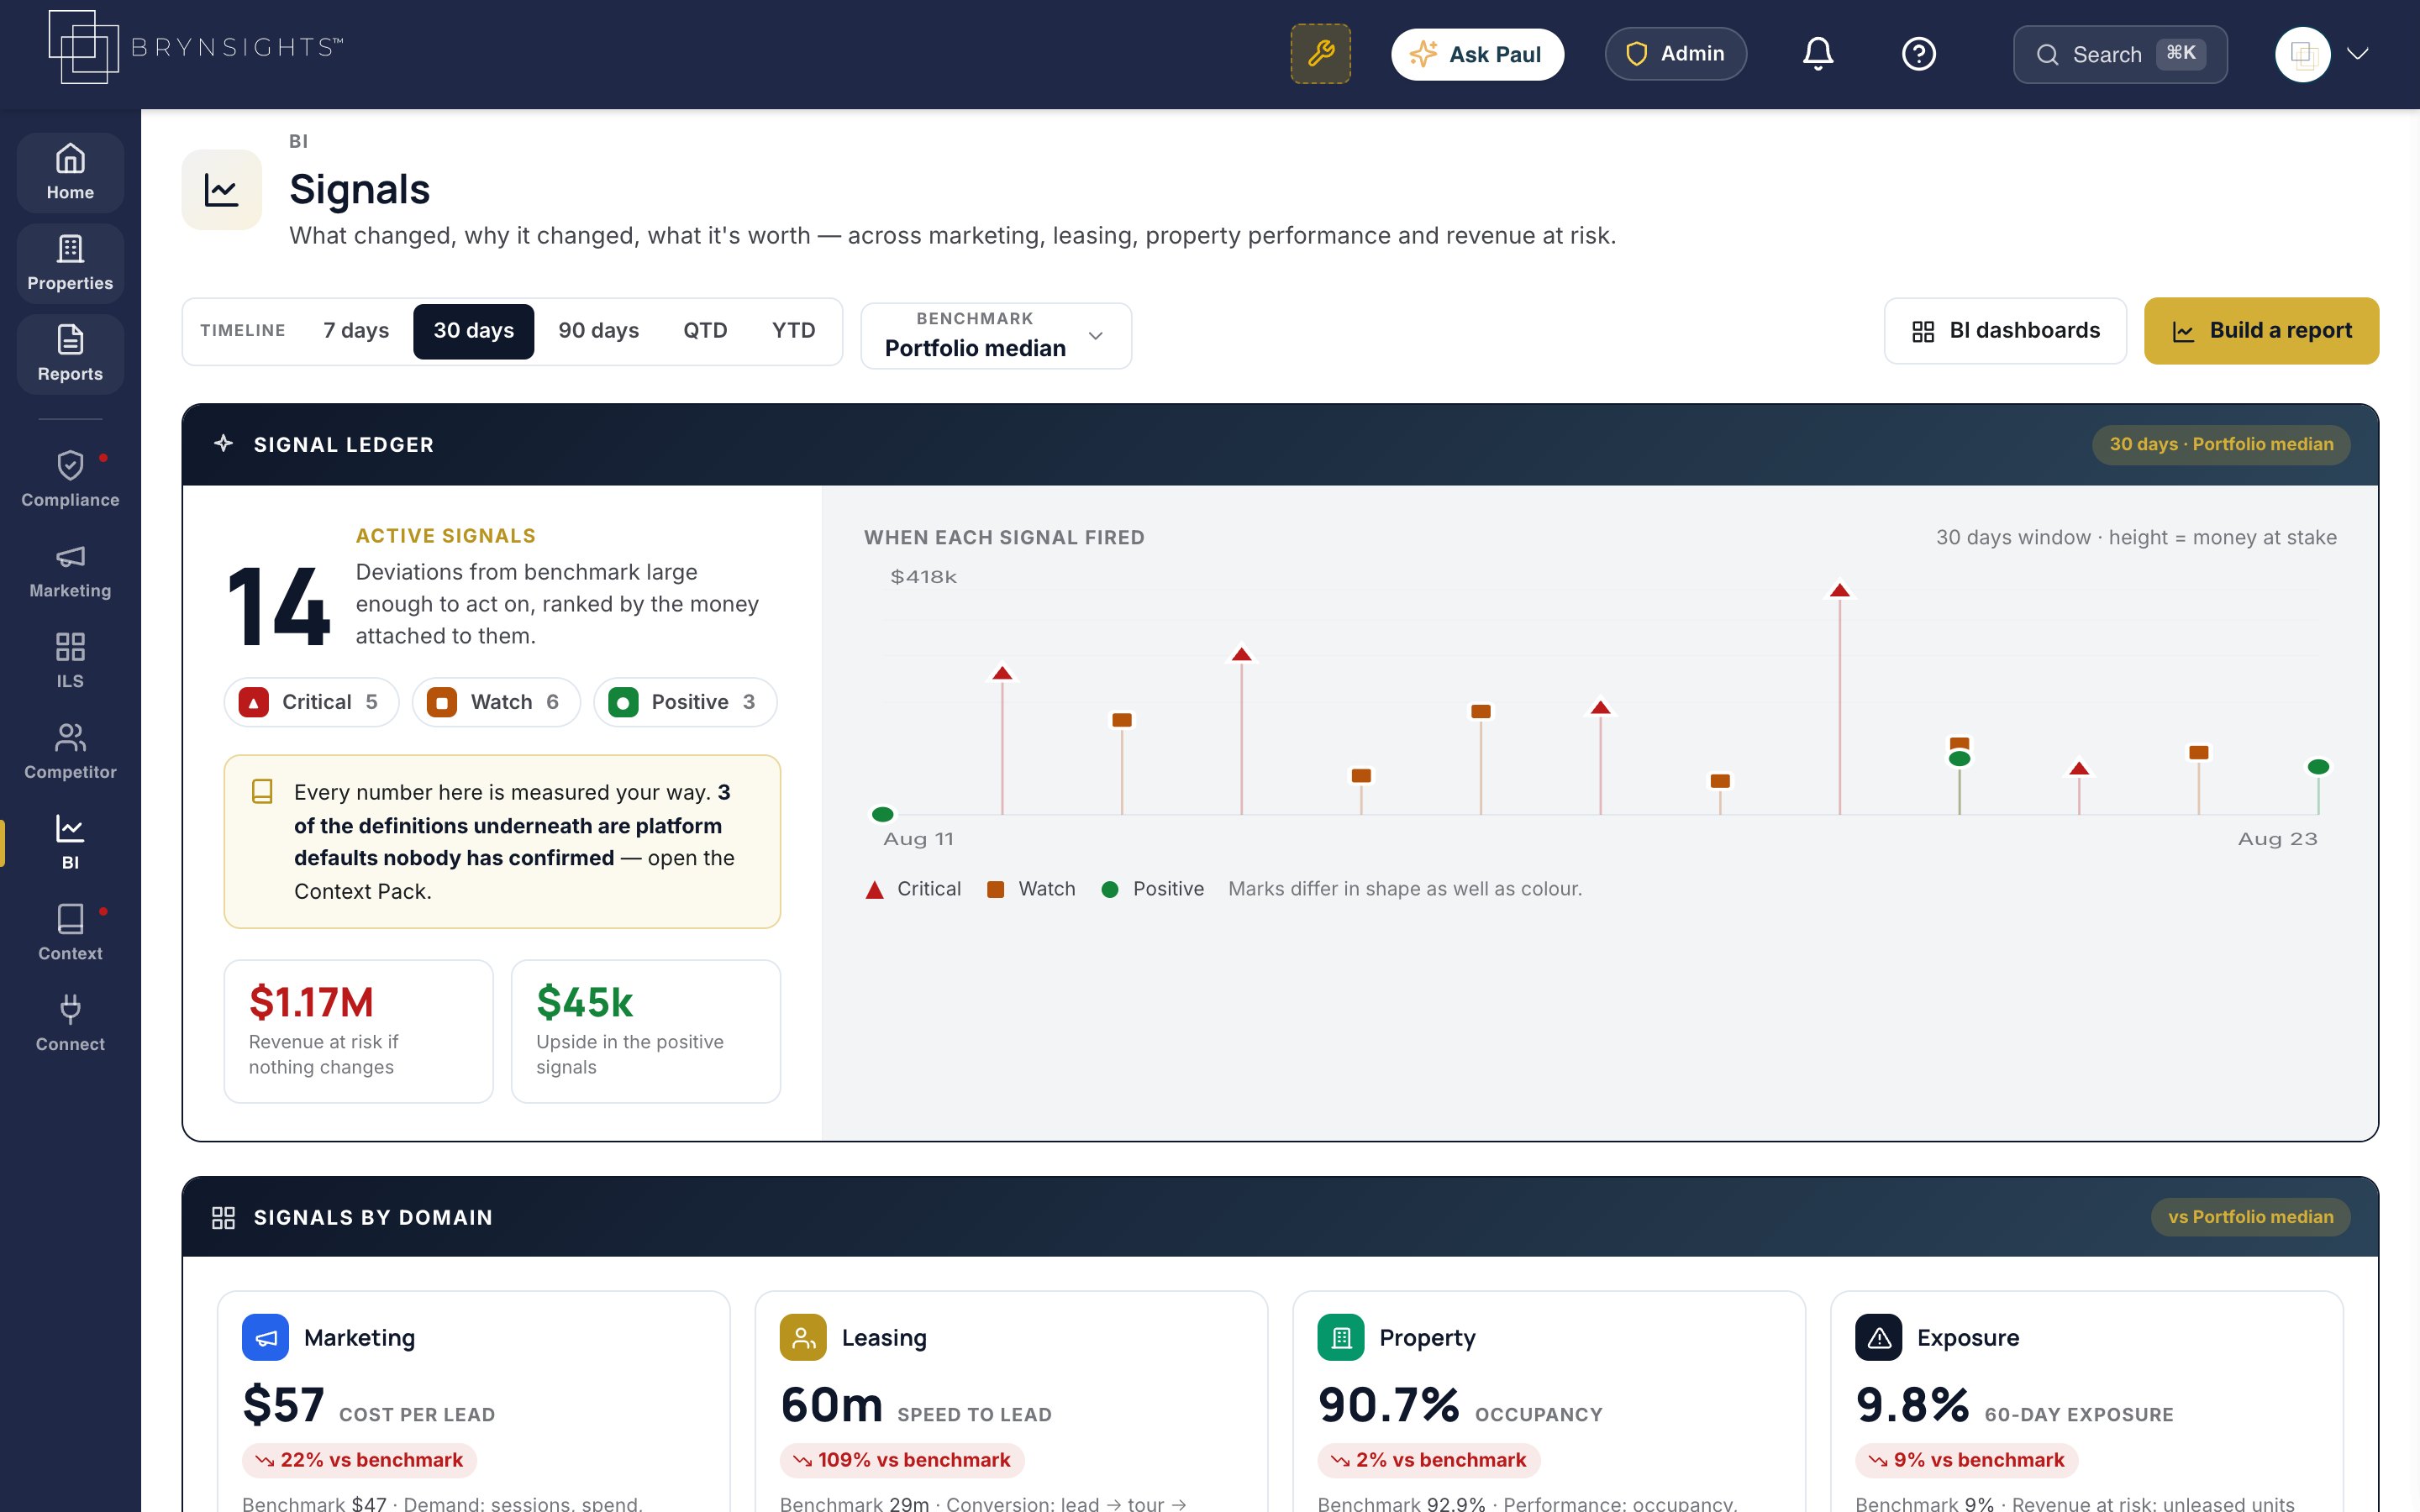
Task: Click the Leasing domain card icon
Action: click(803, 1337)
